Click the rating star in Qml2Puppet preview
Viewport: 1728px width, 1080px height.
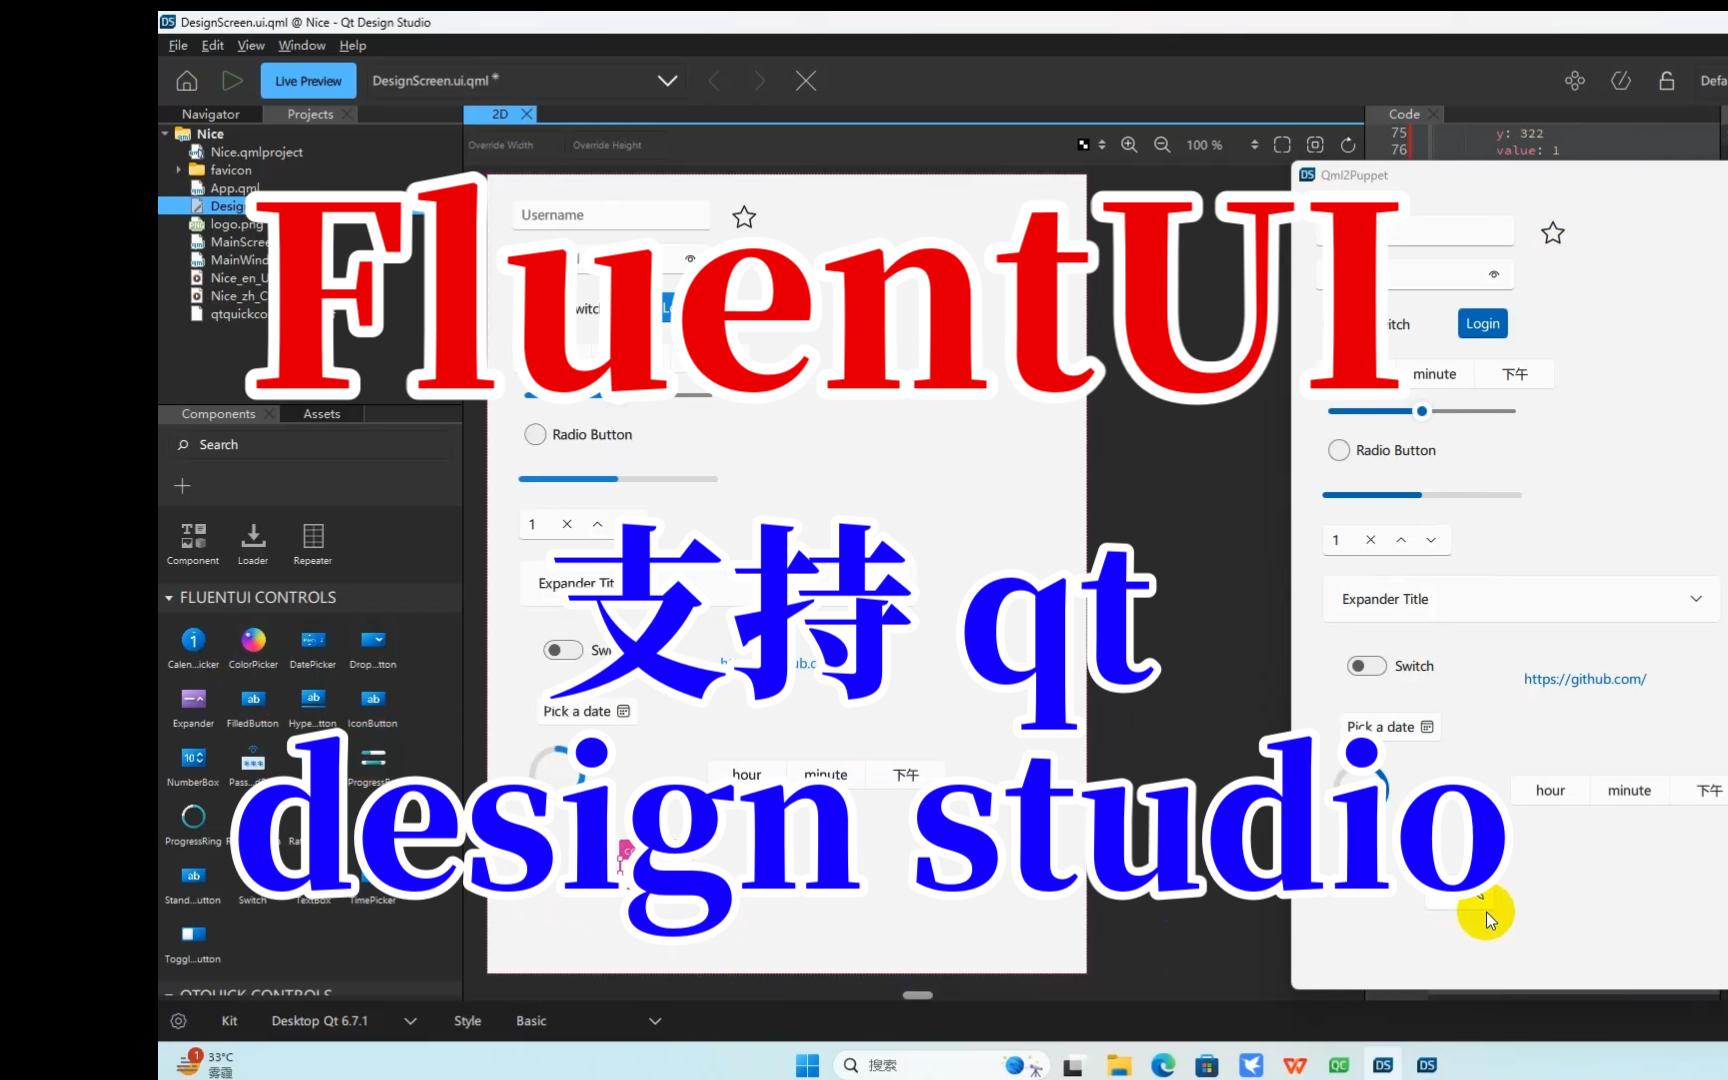pos(1553,233)
